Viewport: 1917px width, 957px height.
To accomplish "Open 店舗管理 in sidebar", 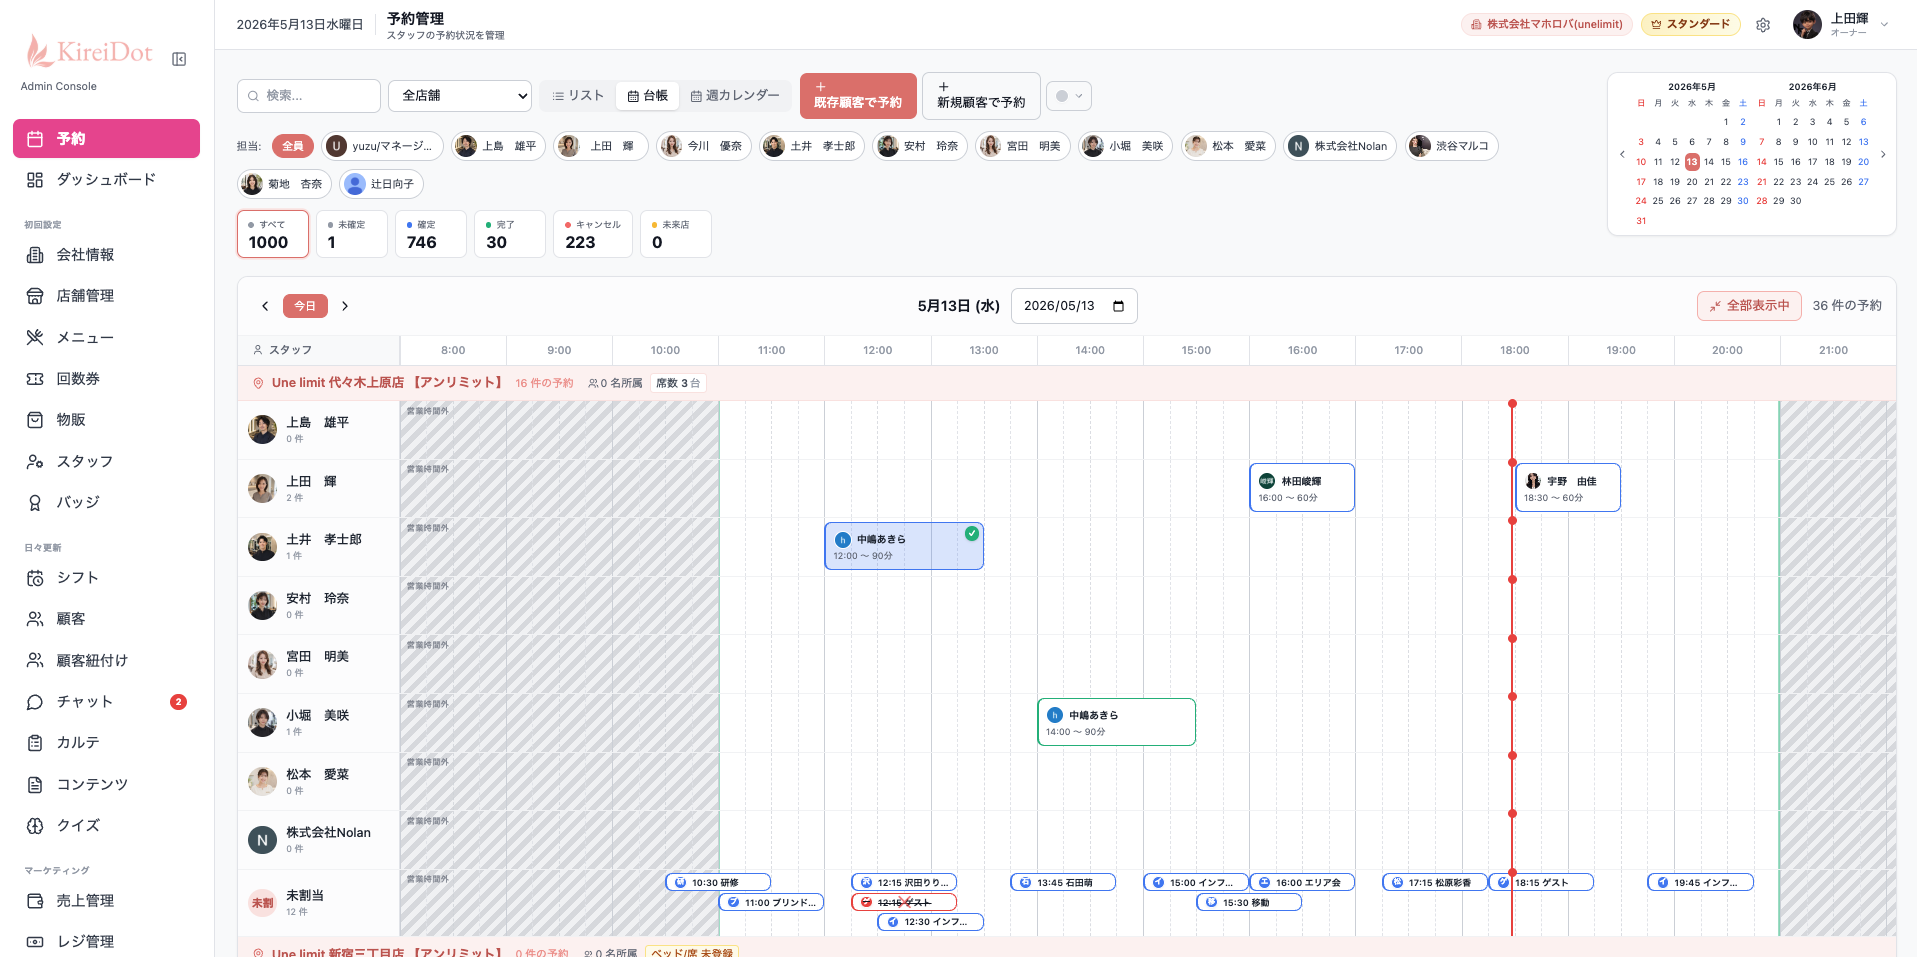I will pyautogui.click(x=106, y=296).
